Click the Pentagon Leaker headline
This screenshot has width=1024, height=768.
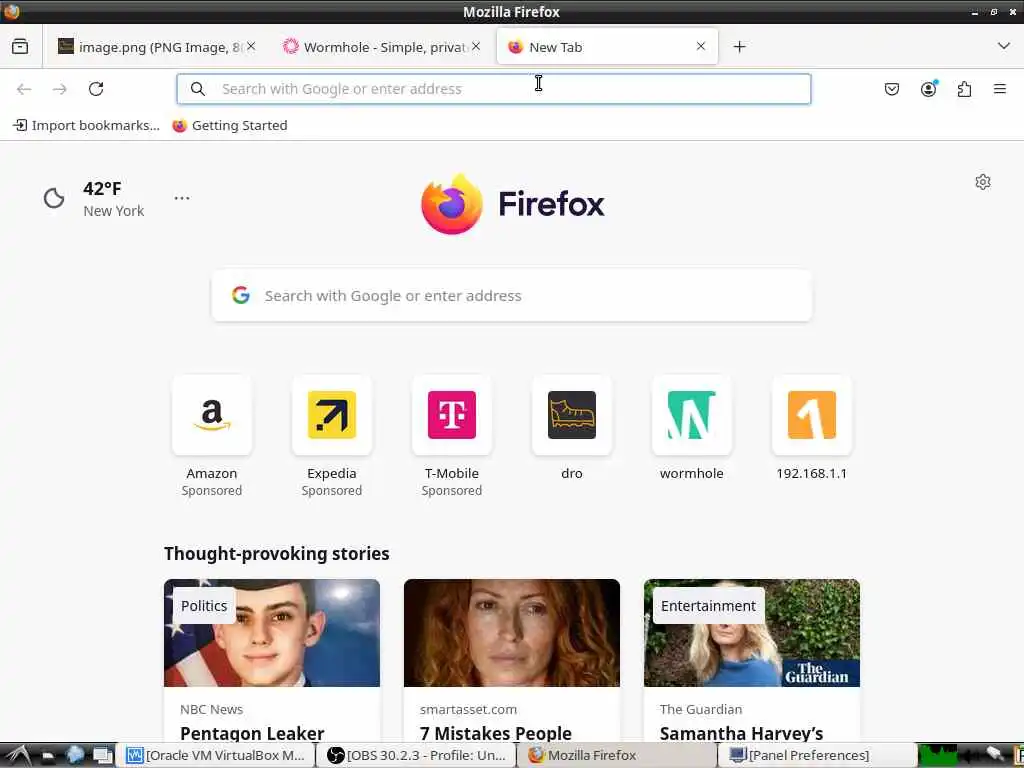(252, 733)
